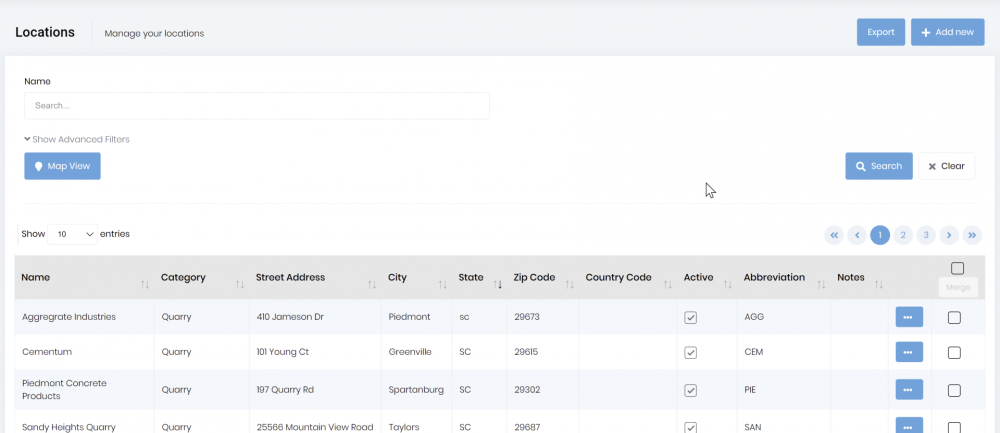The width and height of the screenshot is (1000, 433).
Task: Toggle the Active checkbox for Aggregrate Industries
Action: click(690, 318)
